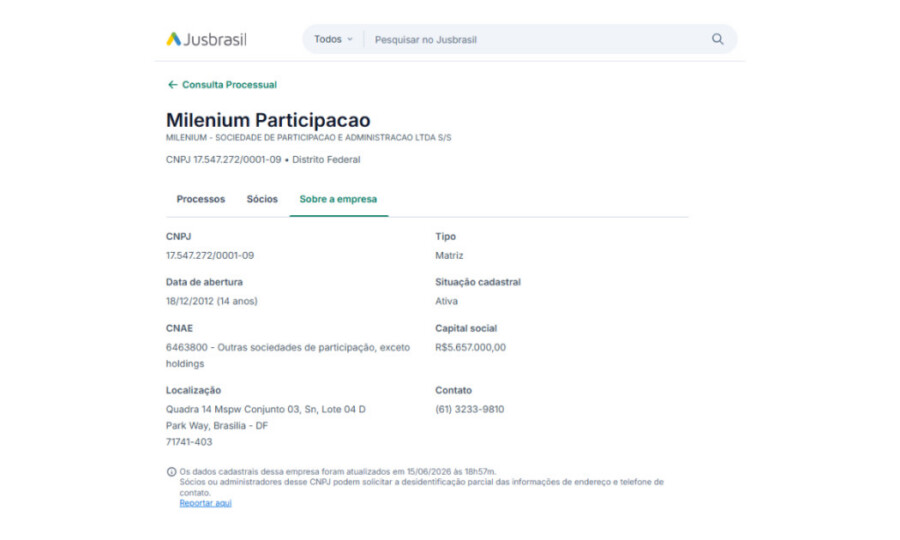The height and width of the screenshot is (540, 900).
Task: Click the postal code 71741-403
Action: point(189,442)
